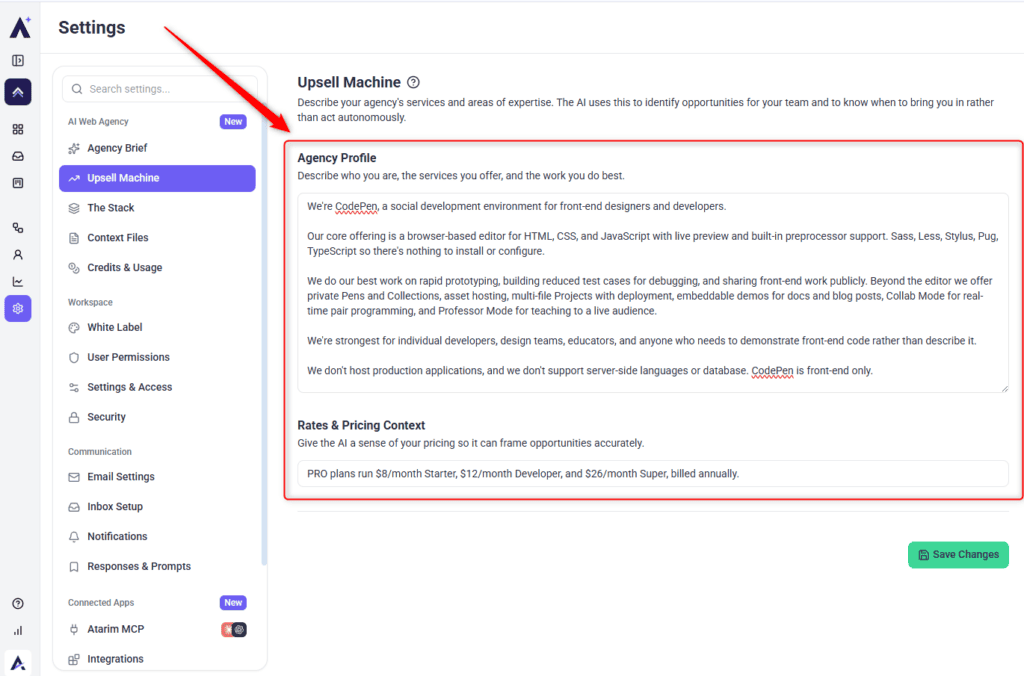Open the dashboard grid icon in the rail

pos(18,129)
